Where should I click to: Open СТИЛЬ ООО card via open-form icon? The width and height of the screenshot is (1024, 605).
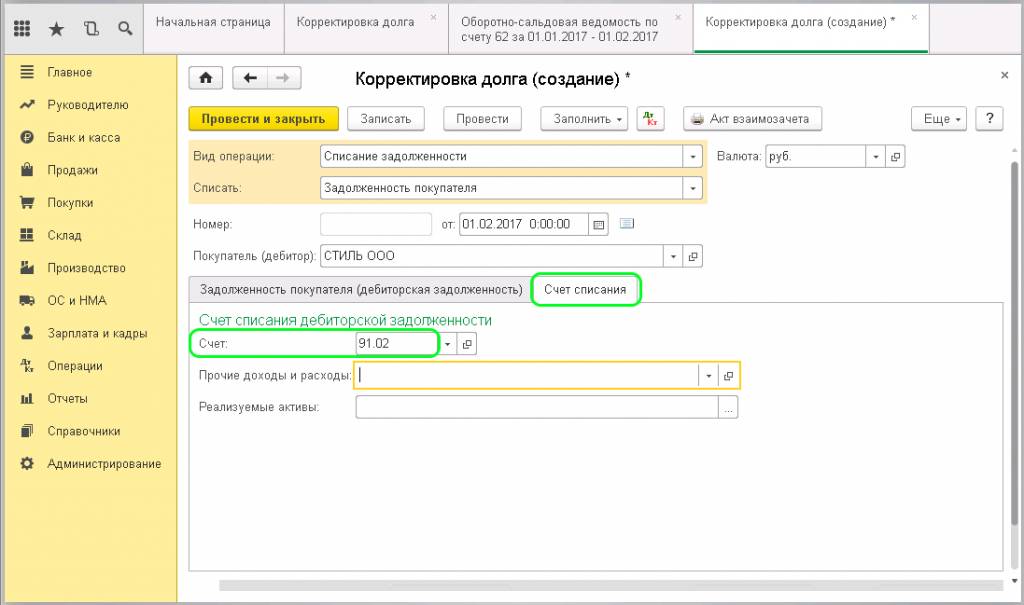pos(693,256)
